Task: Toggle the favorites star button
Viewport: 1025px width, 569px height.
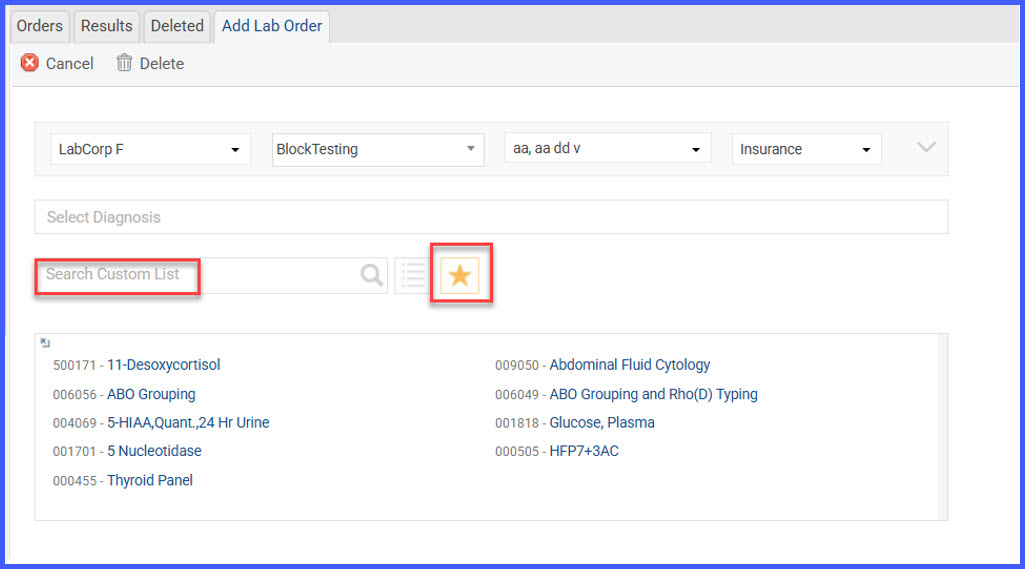Action: tap(460, 275)
